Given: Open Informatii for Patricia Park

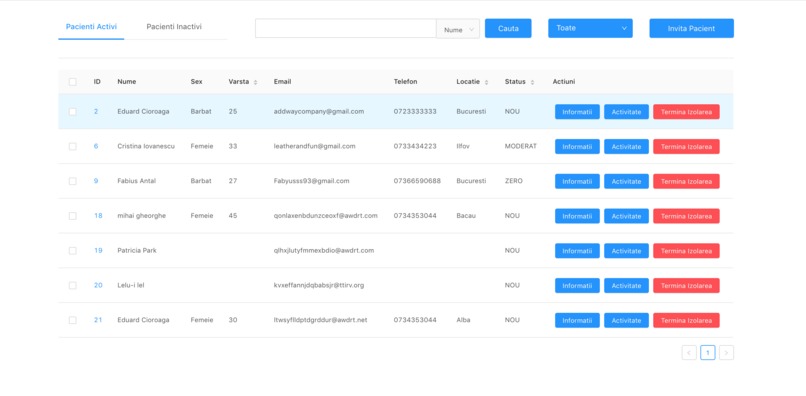Looking at the screenshot, I should pyautogui.click(x=577, y=250).
